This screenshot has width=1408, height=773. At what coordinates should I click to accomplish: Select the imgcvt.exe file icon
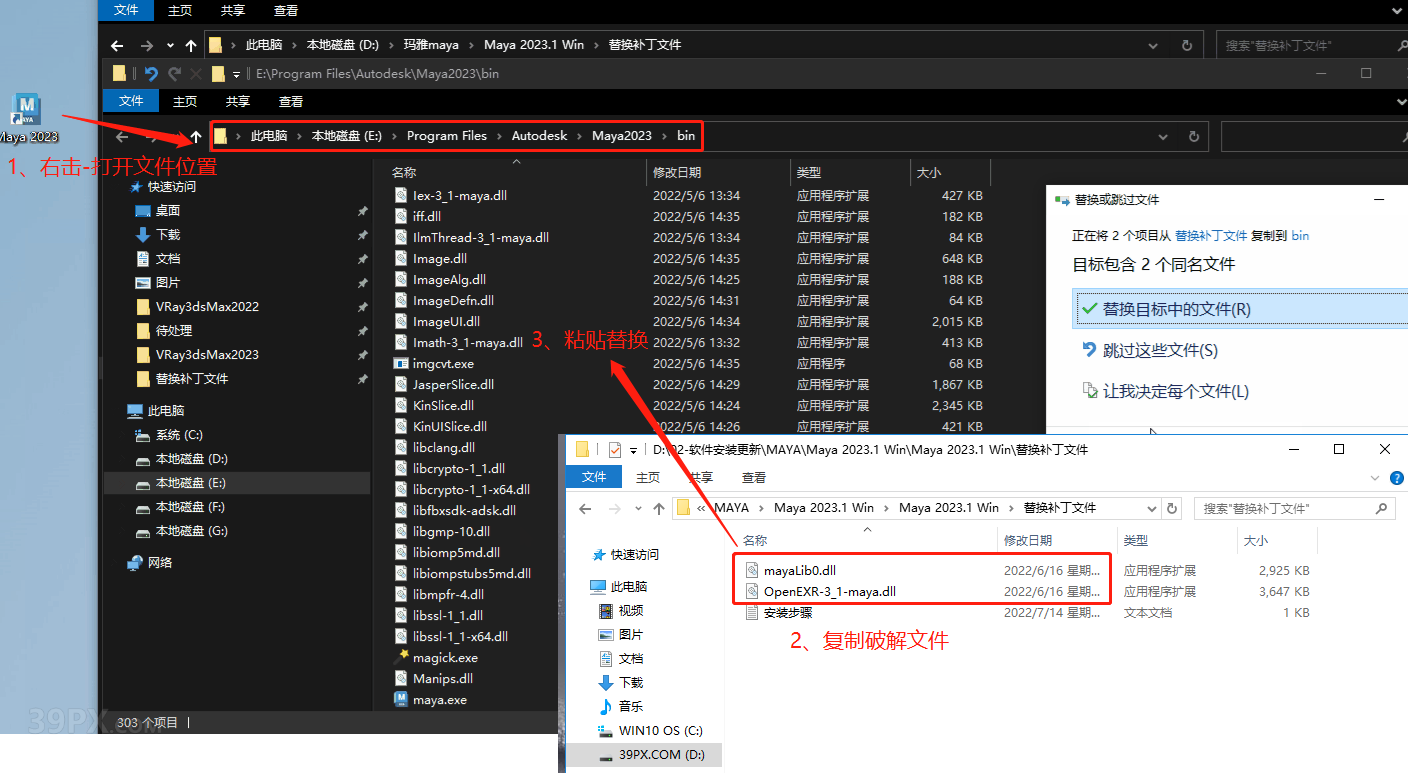click(401, 364)
